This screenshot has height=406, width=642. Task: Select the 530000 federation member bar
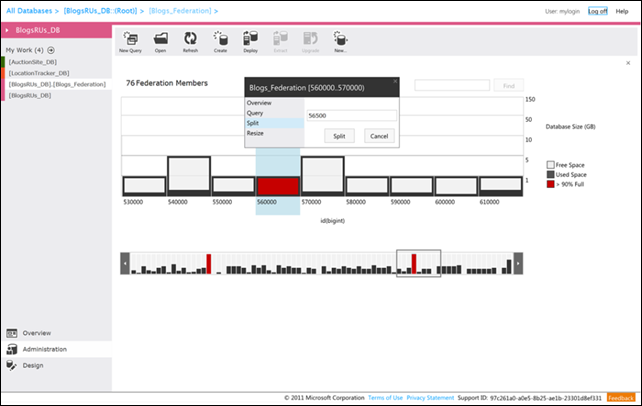pos(145,186)
